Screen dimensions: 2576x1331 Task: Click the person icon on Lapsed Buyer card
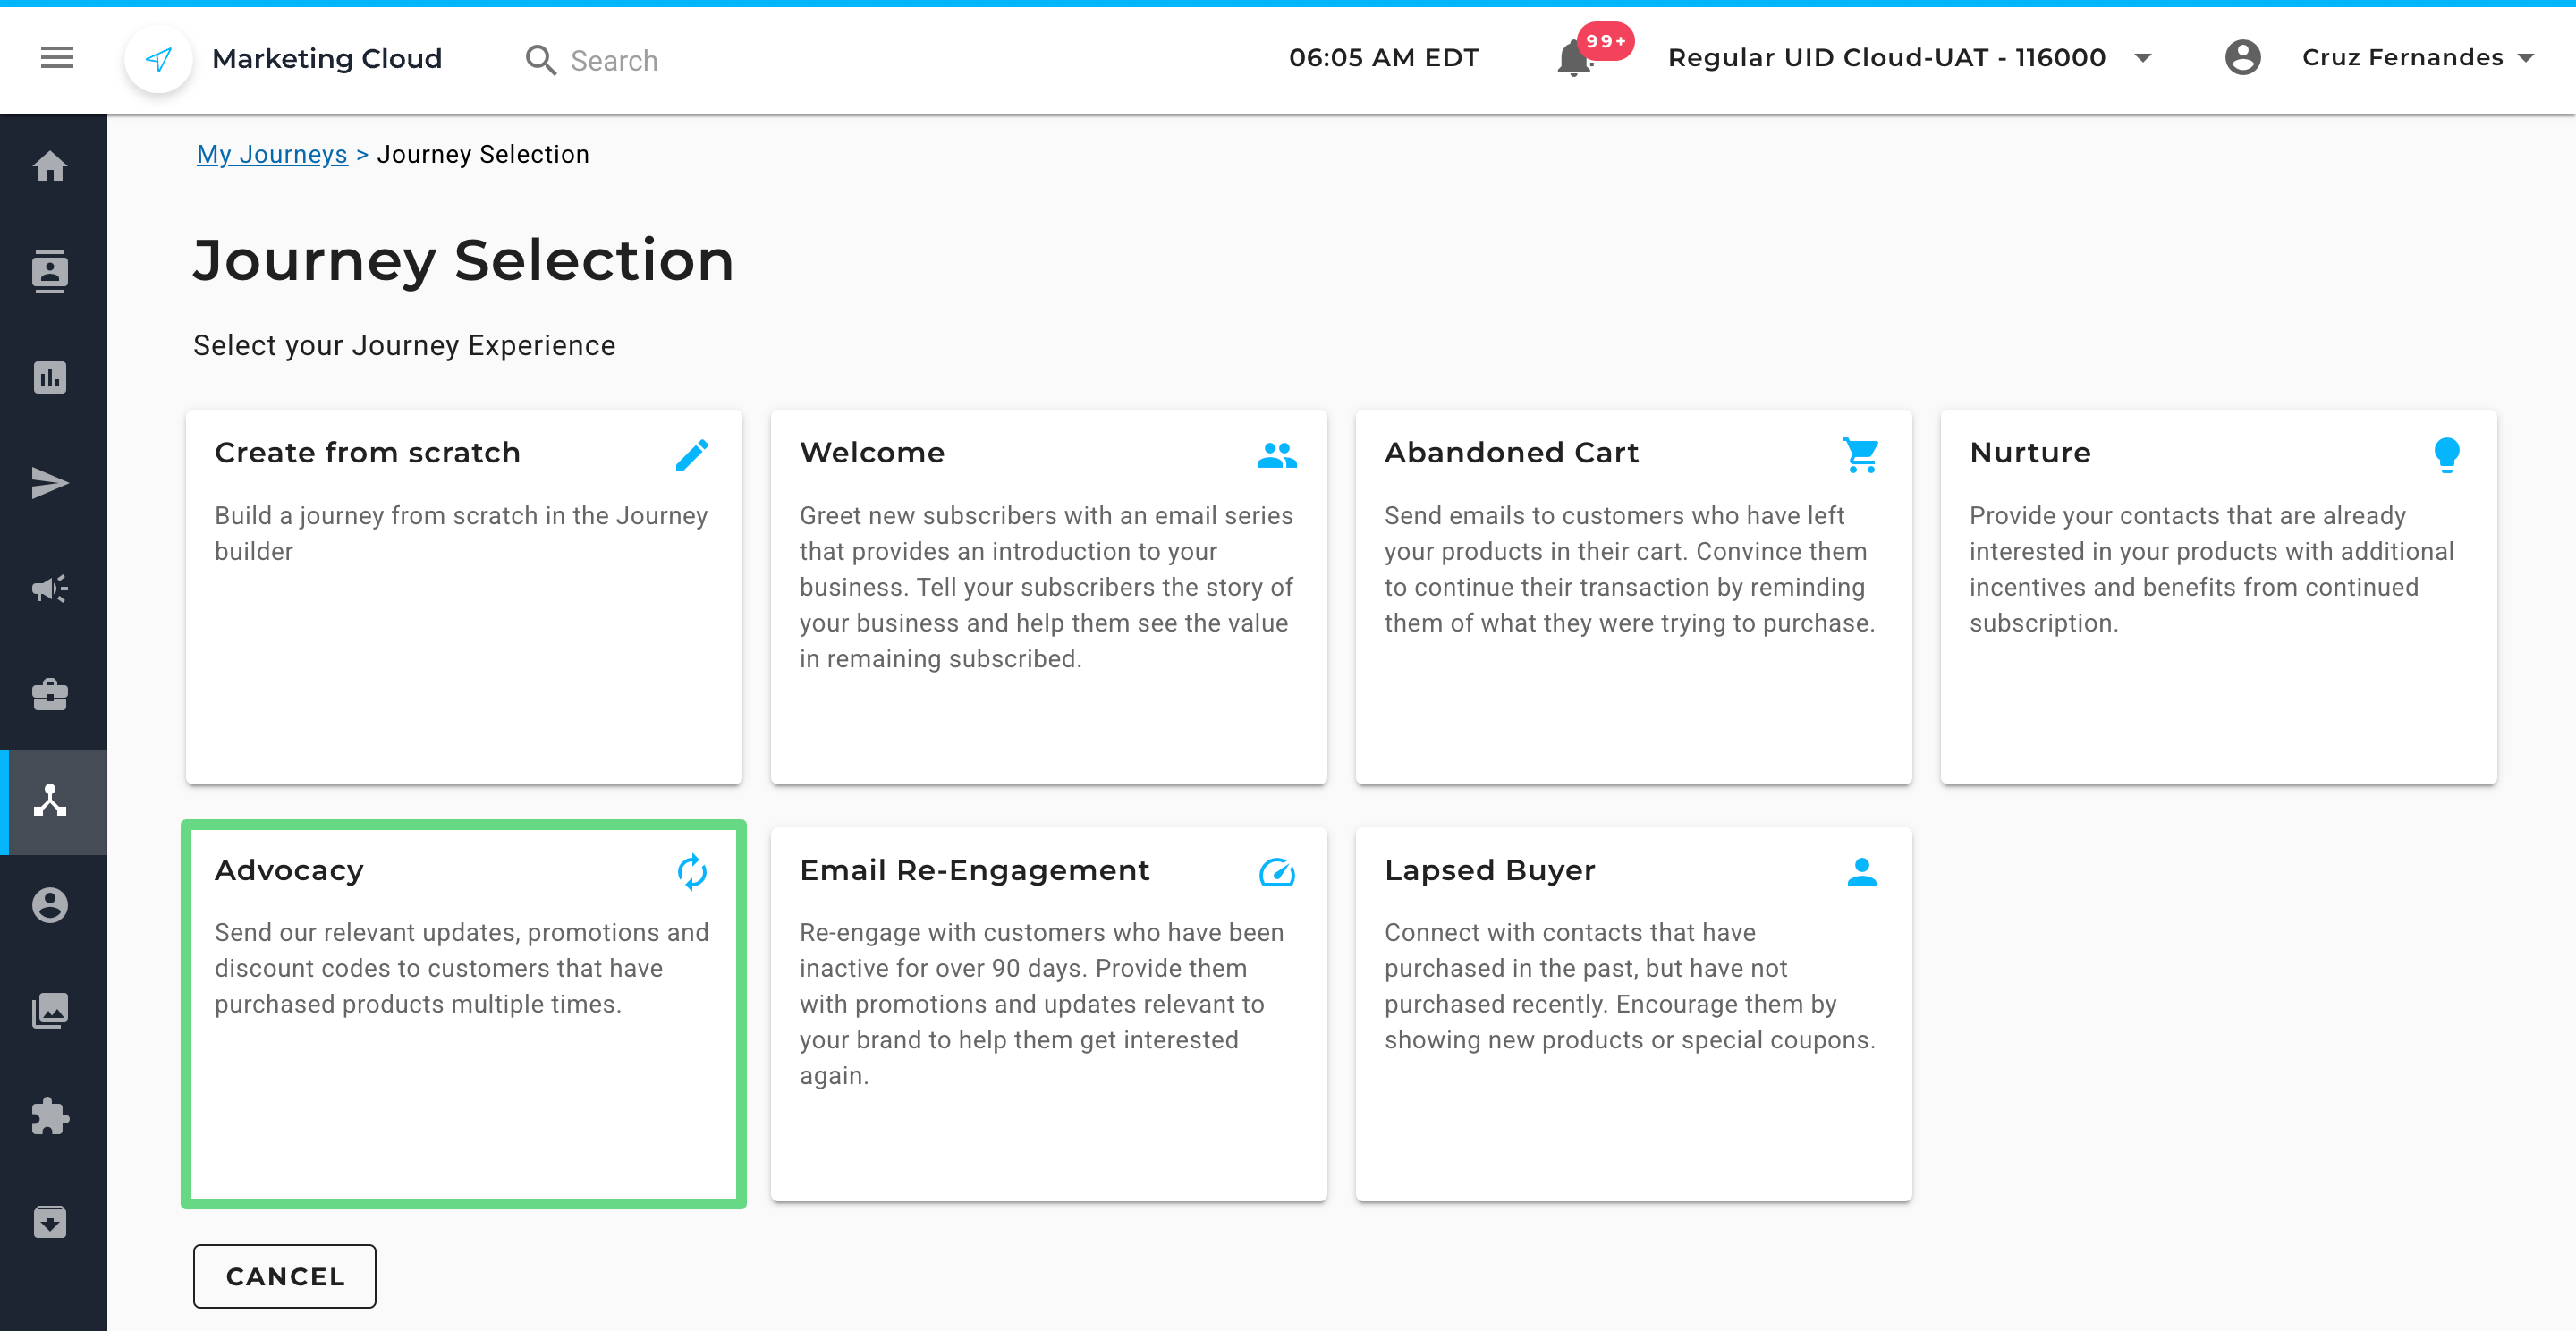(1861, 872)
